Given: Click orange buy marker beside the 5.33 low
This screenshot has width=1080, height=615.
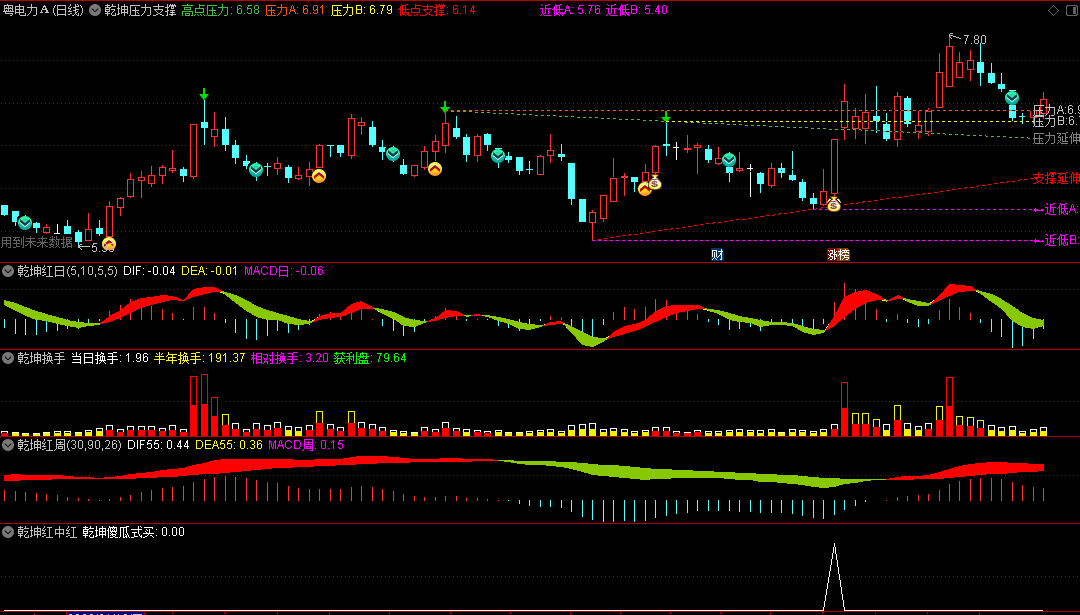Looking at the screenshot, I should [109, 243].
